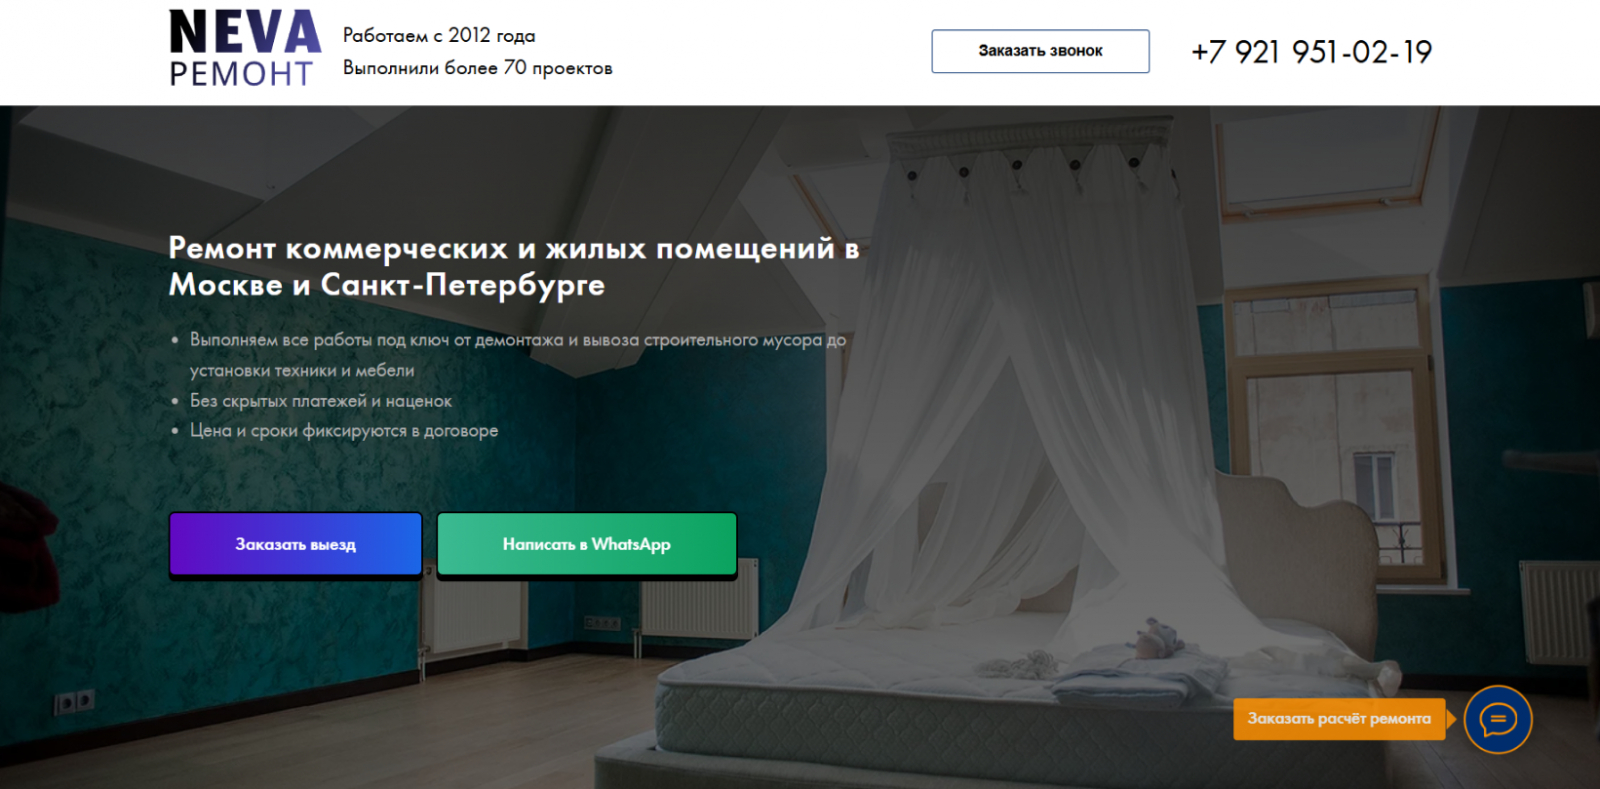The height and width of the screenshot is (789, 1600).
Task: Call the +7 921 951-02-19 number
Action: 1311,52
